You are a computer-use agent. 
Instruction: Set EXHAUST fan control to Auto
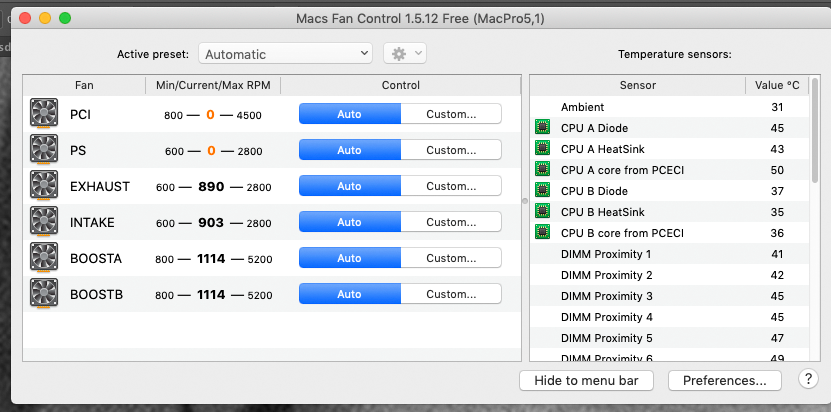click(350, 186)
